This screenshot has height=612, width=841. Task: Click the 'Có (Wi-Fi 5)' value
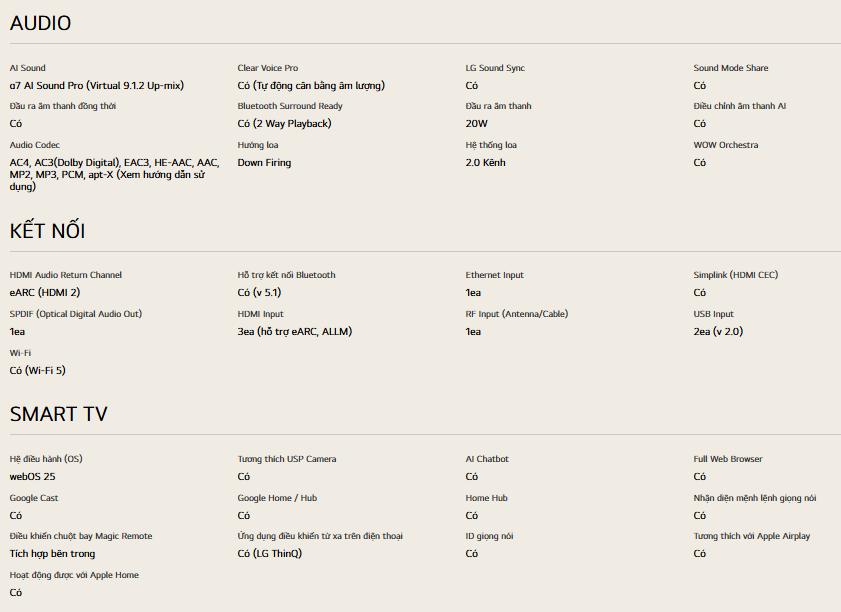tap(37, 370)
